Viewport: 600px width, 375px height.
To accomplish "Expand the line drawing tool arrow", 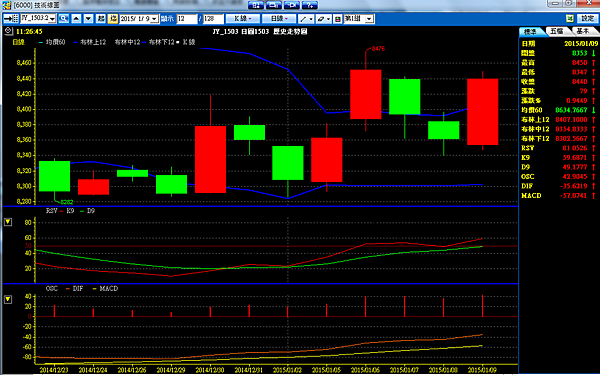I will click(311, 18).
